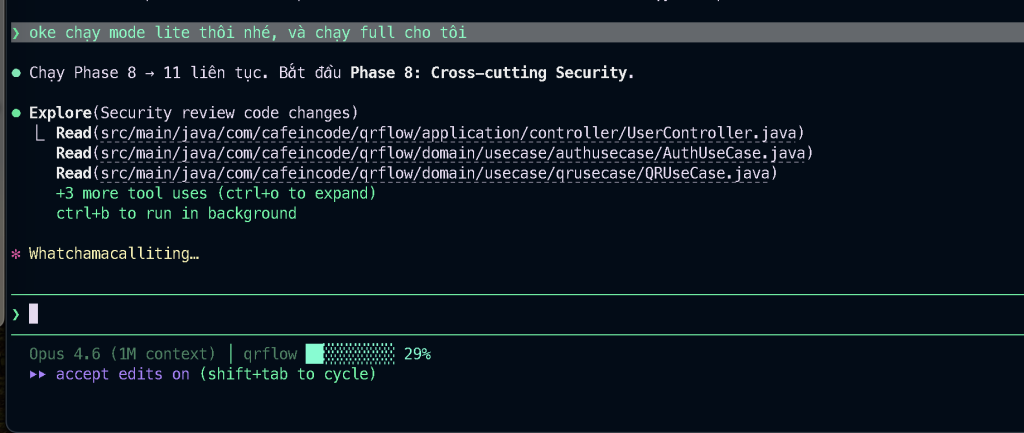This screenshot has width=1024, height=433.
Task: Click the pink asterisk spinner icon
Action: coord(15,254)
